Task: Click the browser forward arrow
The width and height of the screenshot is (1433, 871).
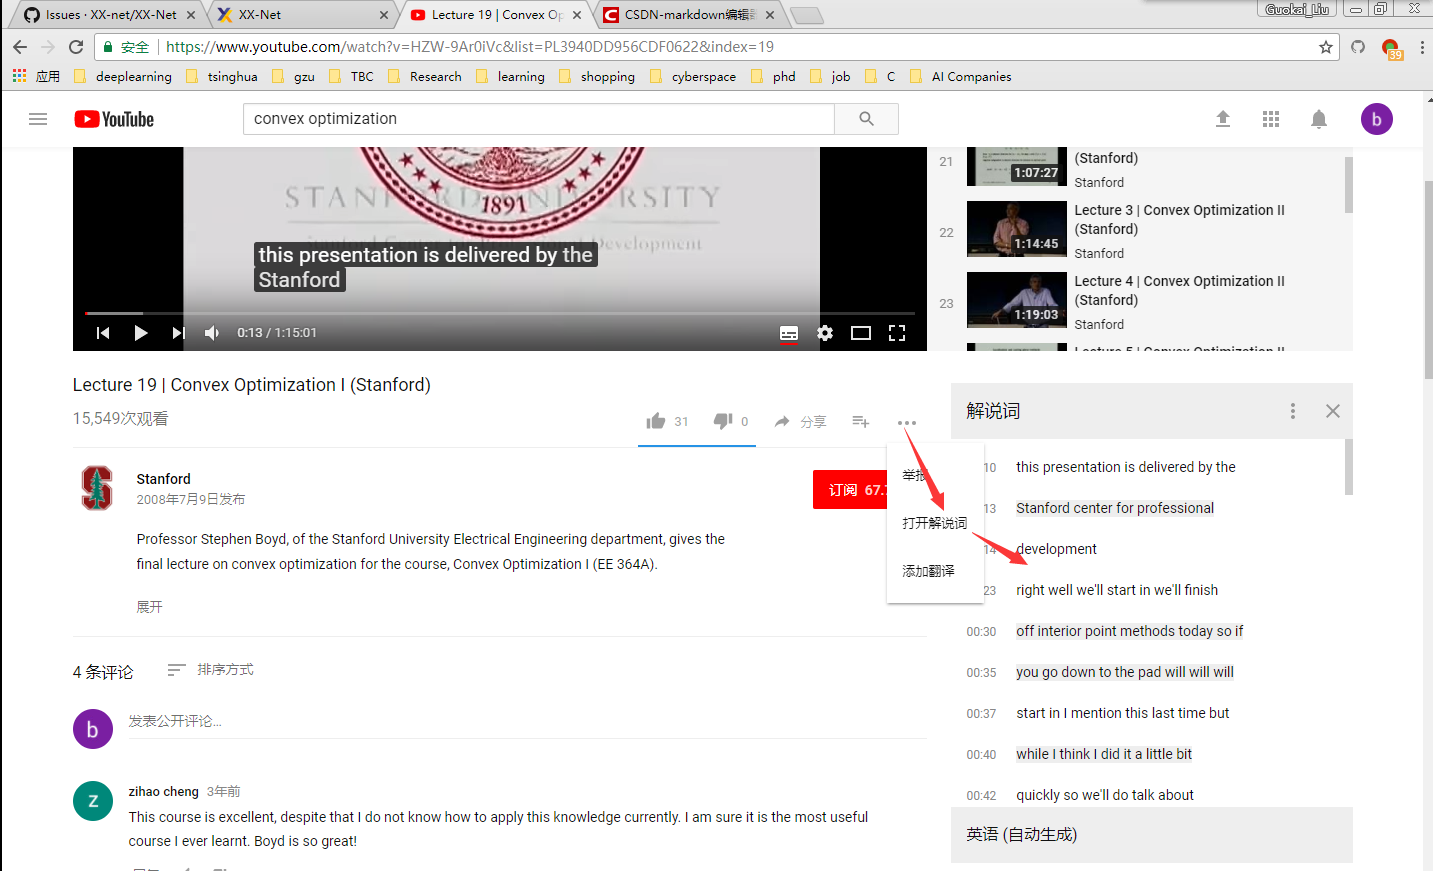Action: click(48, 47)
